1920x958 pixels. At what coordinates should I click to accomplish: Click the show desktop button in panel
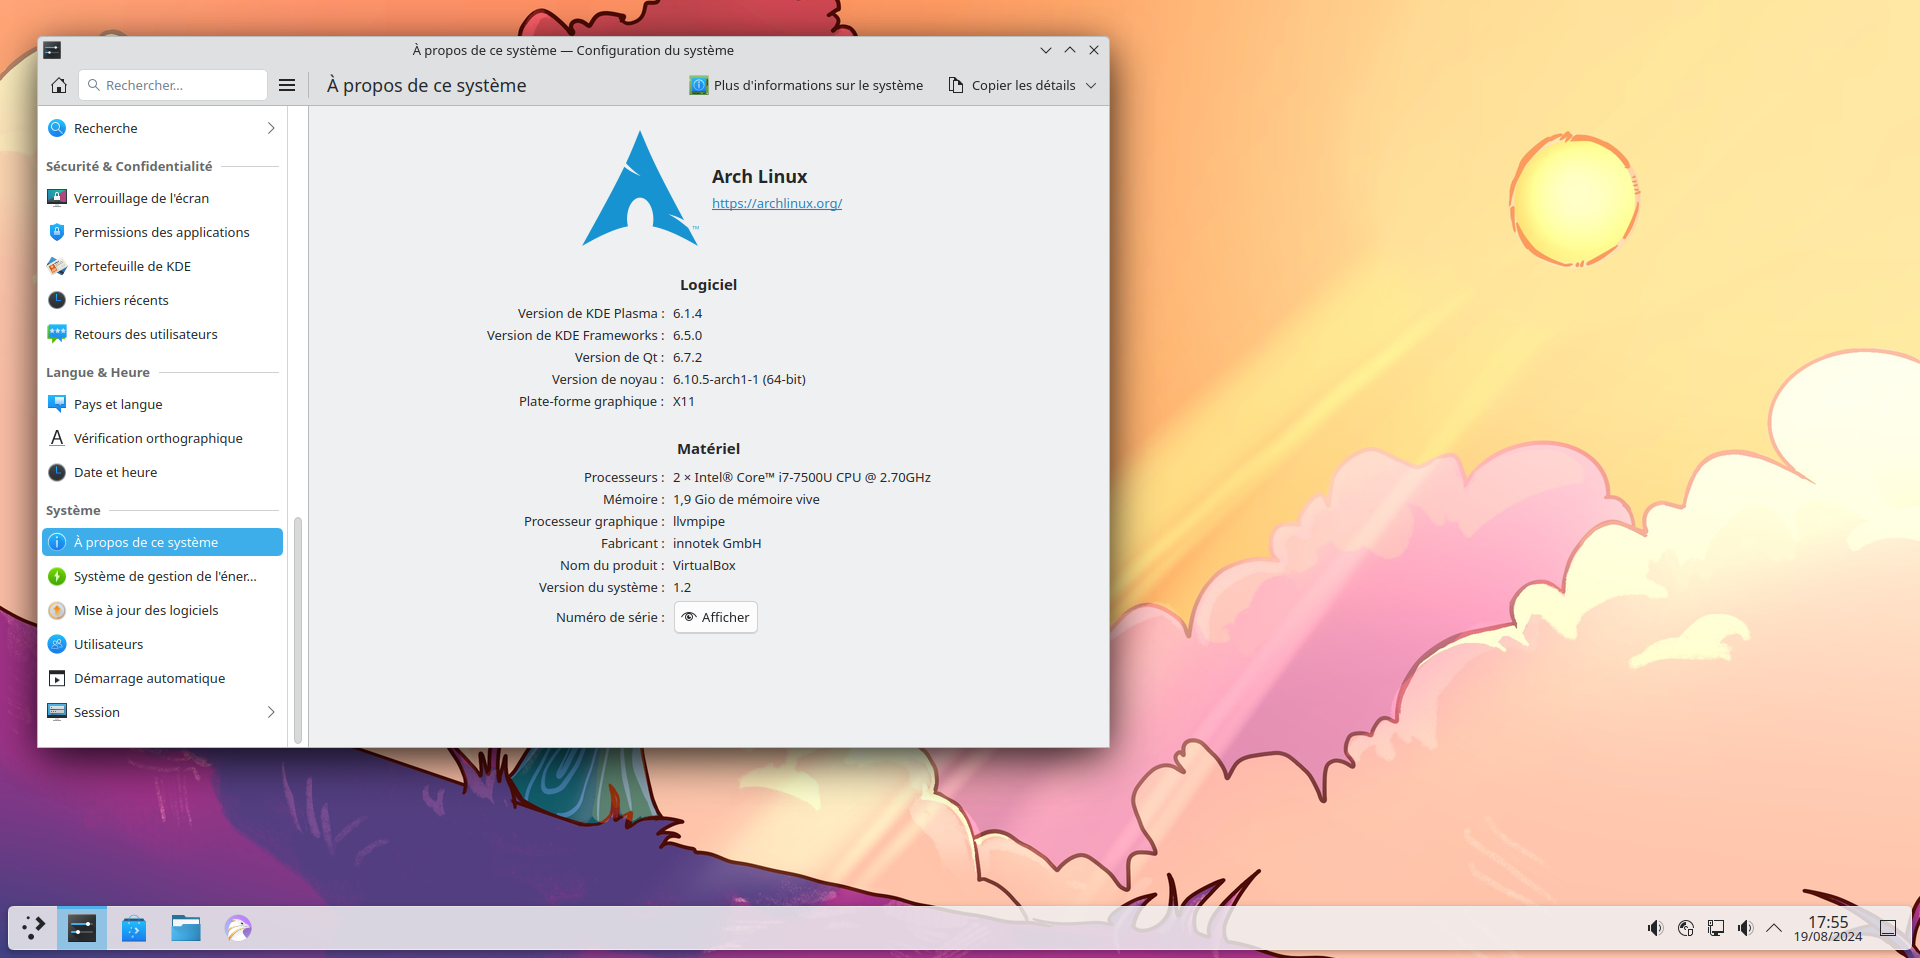[1888, 928]
